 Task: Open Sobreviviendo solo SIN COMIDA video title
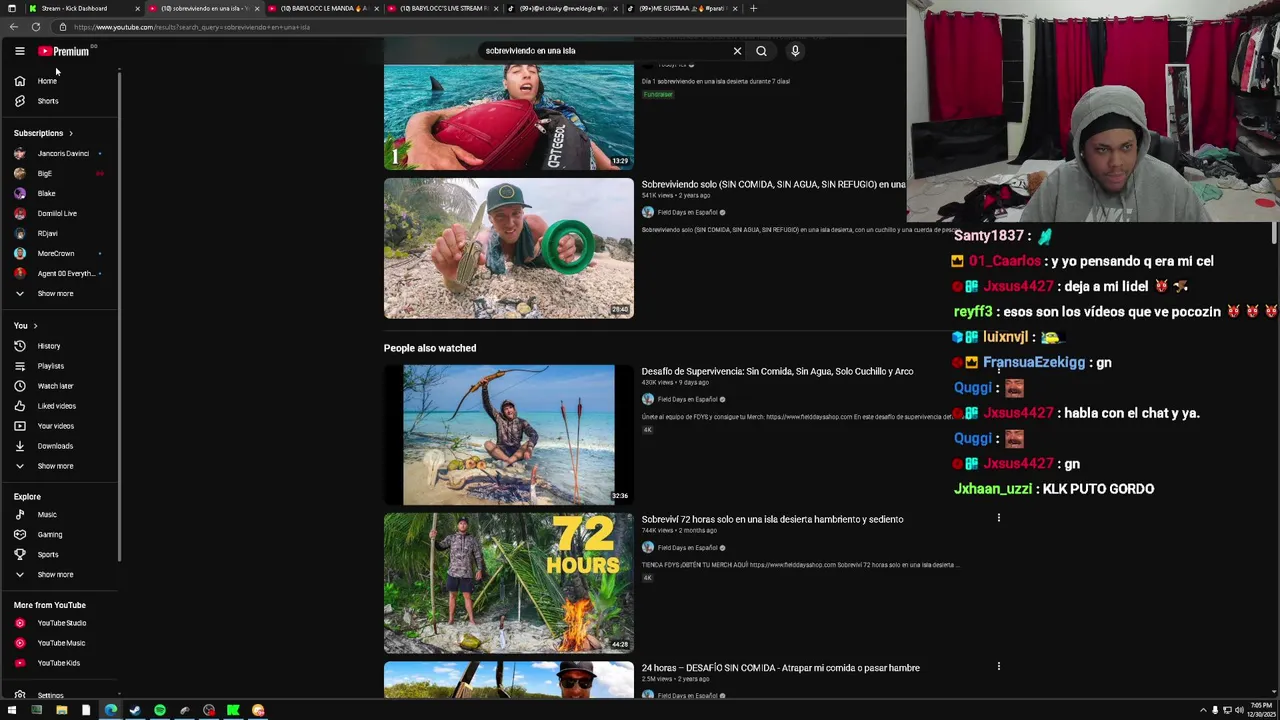pyautogui.click(x=773, y=185)
